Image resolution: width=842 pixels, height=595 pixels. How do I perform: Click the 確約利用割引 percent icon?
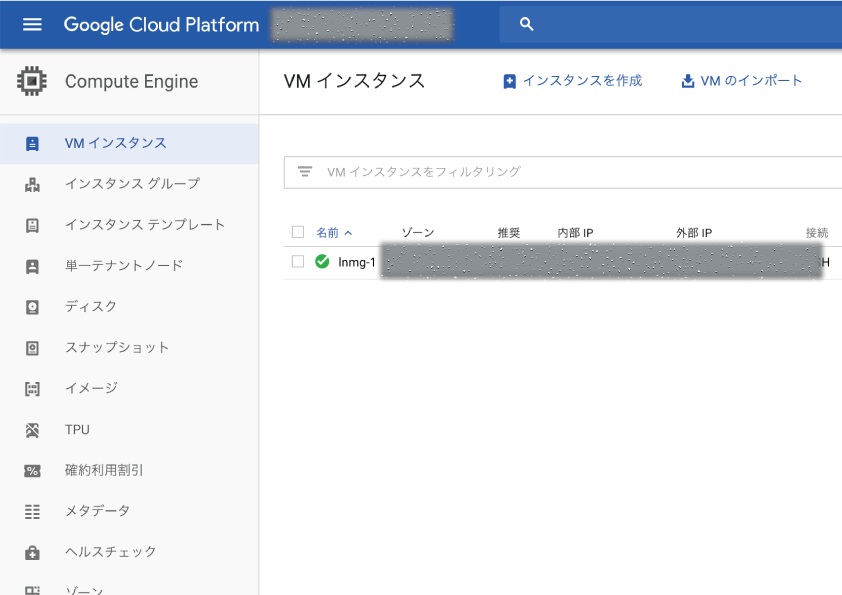click(x=32, y=471)
